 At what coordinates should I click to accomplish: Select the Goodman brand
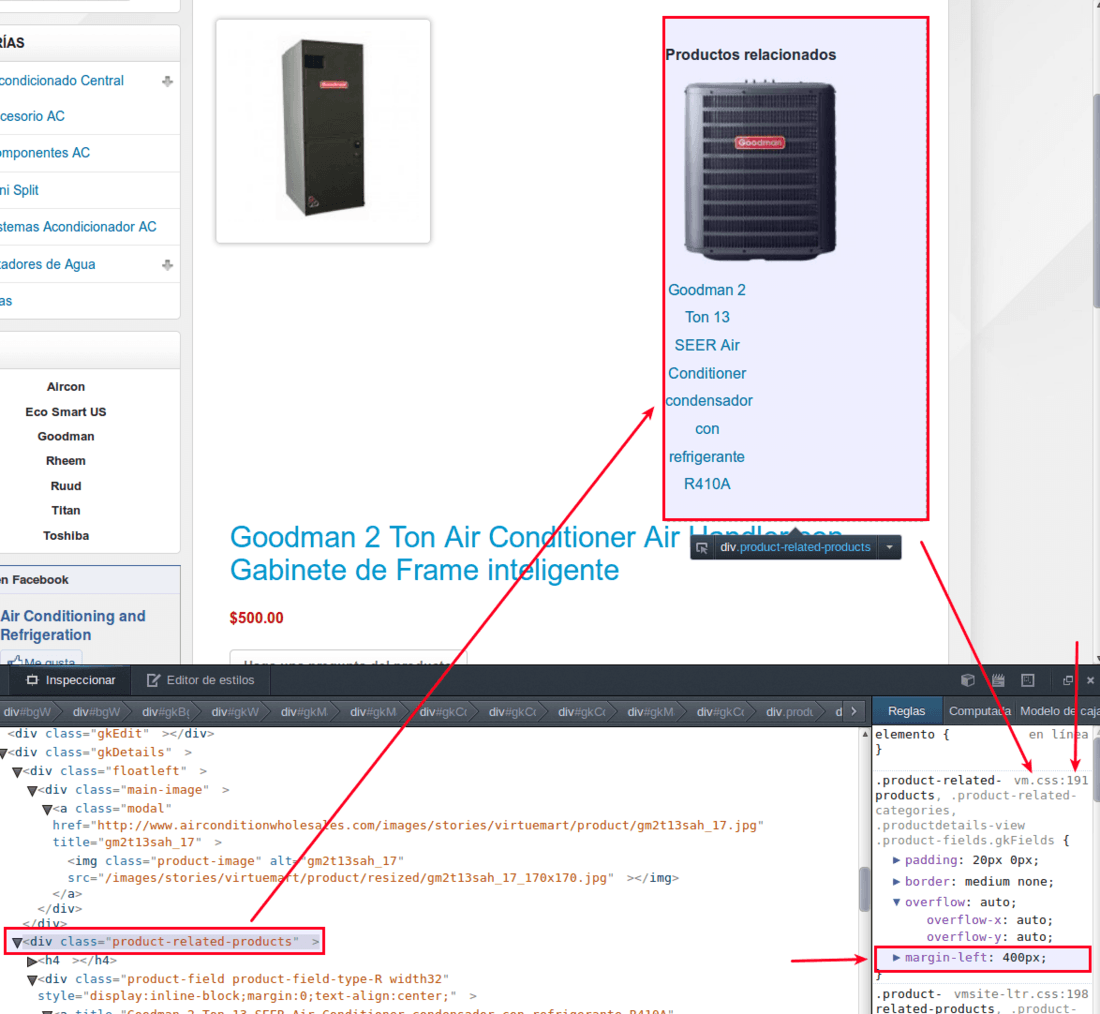(66, 436)
